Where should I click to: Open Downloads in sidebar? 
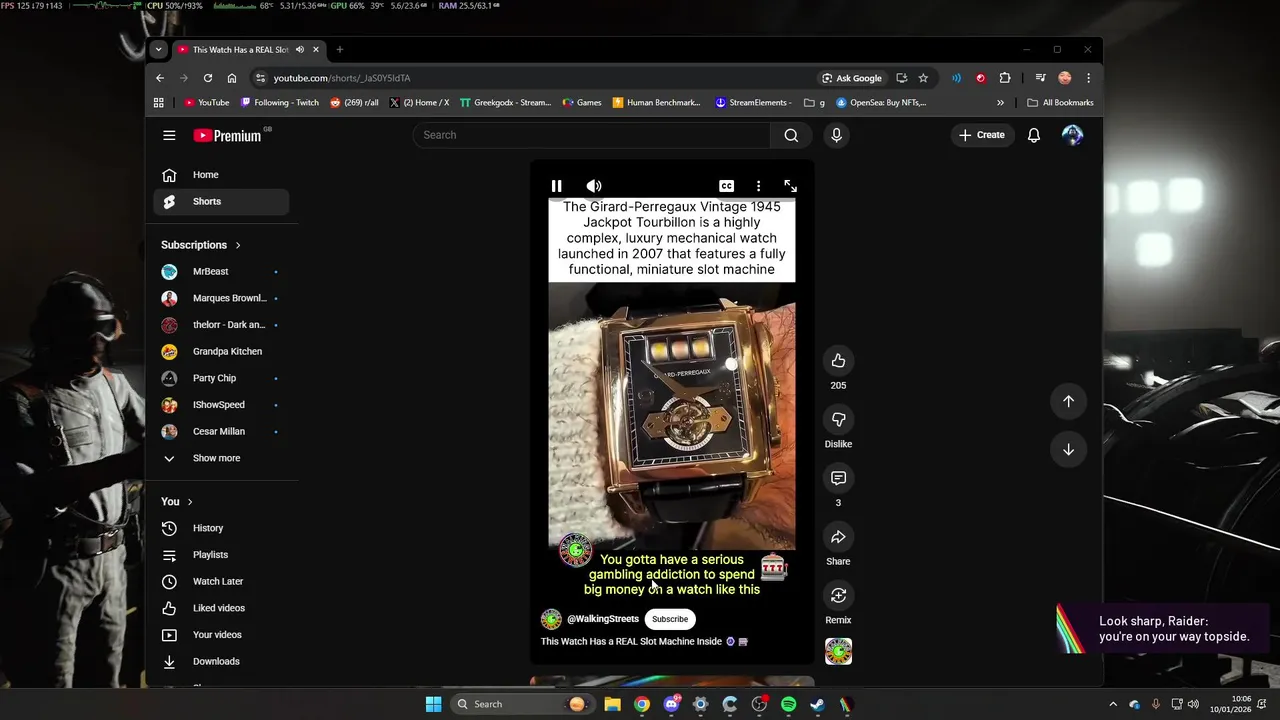pos(221,661)
